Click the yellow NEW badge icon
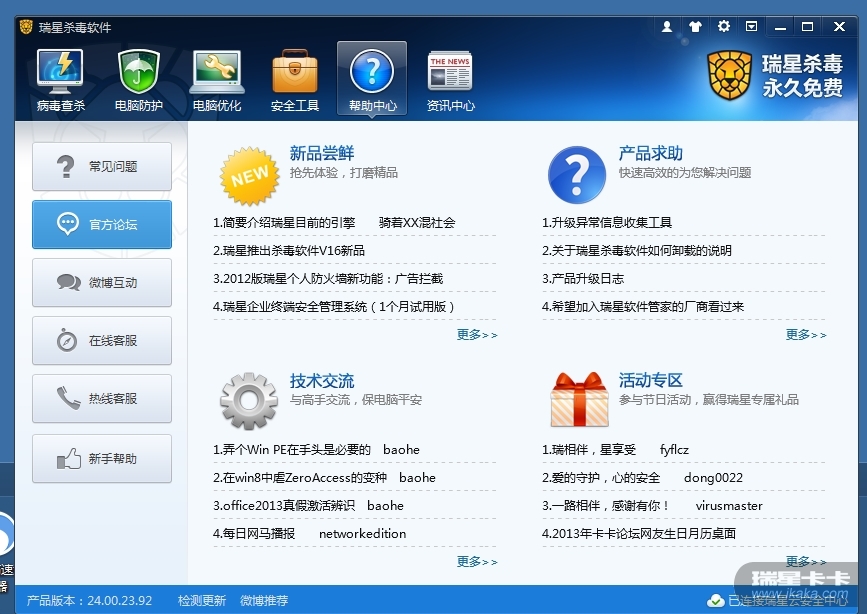 249,176
